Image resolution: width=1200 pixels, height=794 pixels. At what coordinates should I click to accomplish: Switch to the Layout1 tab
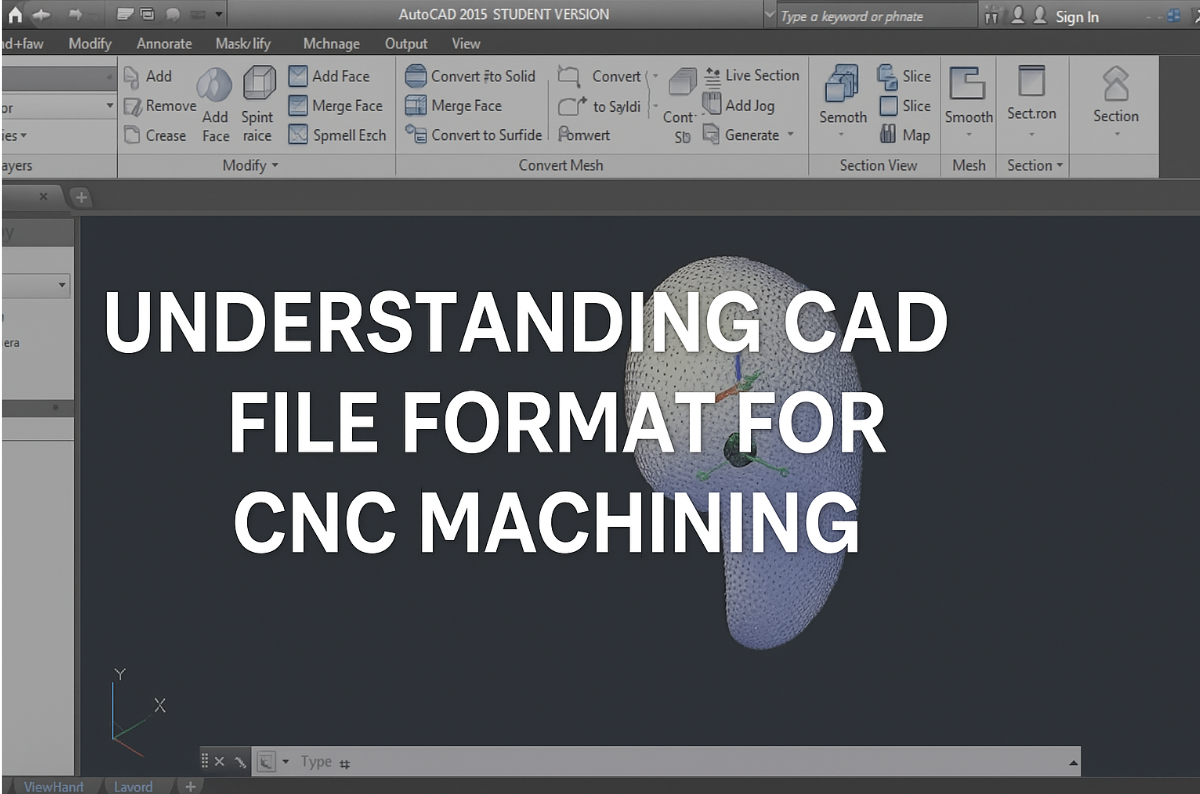[x=133, y=787]
